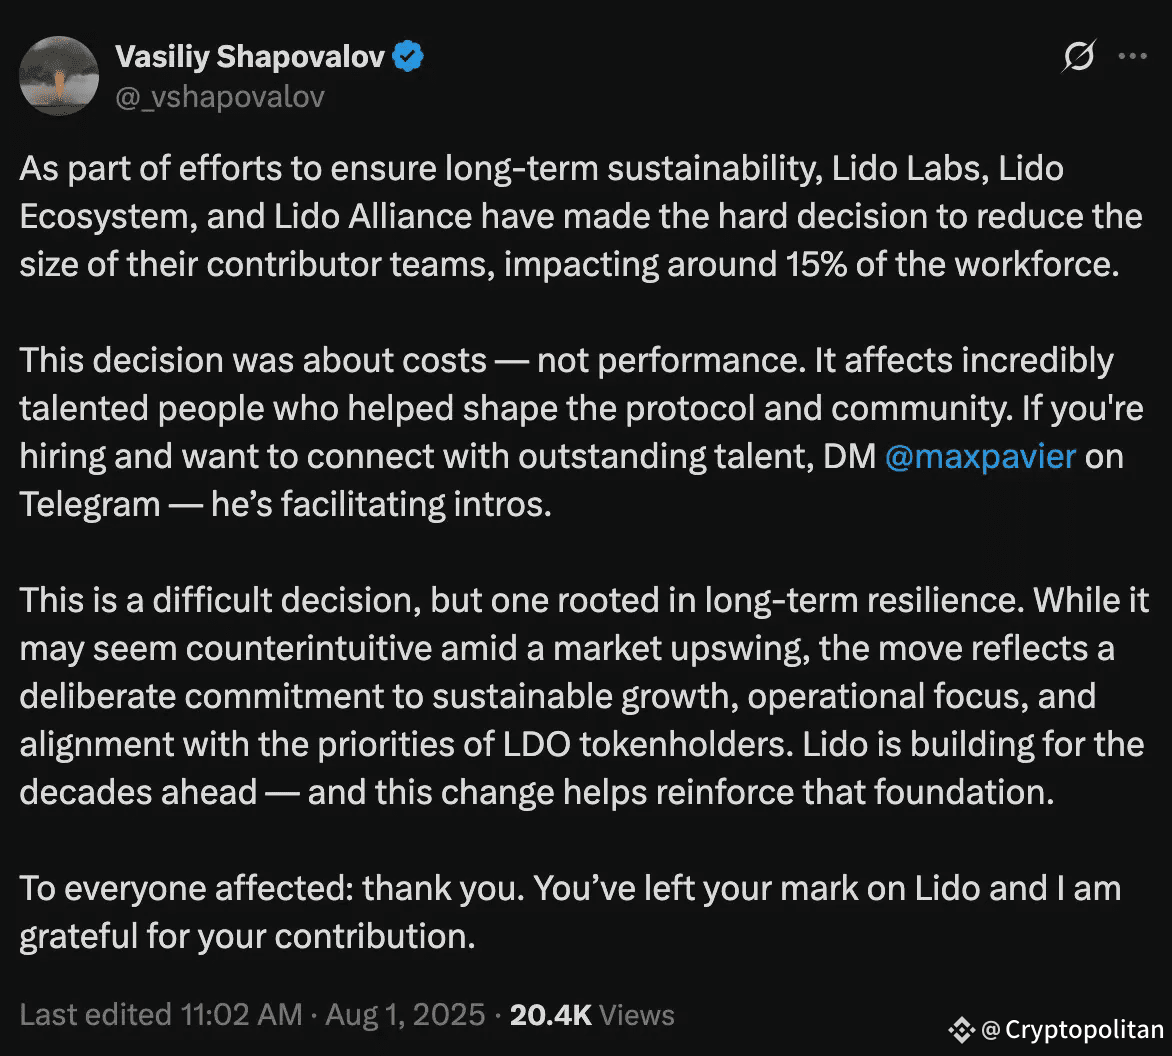Click the Aug 1, 2025 date
The height and width of the screenshot is (1056, 1172).
click(x=405, y=1015)
